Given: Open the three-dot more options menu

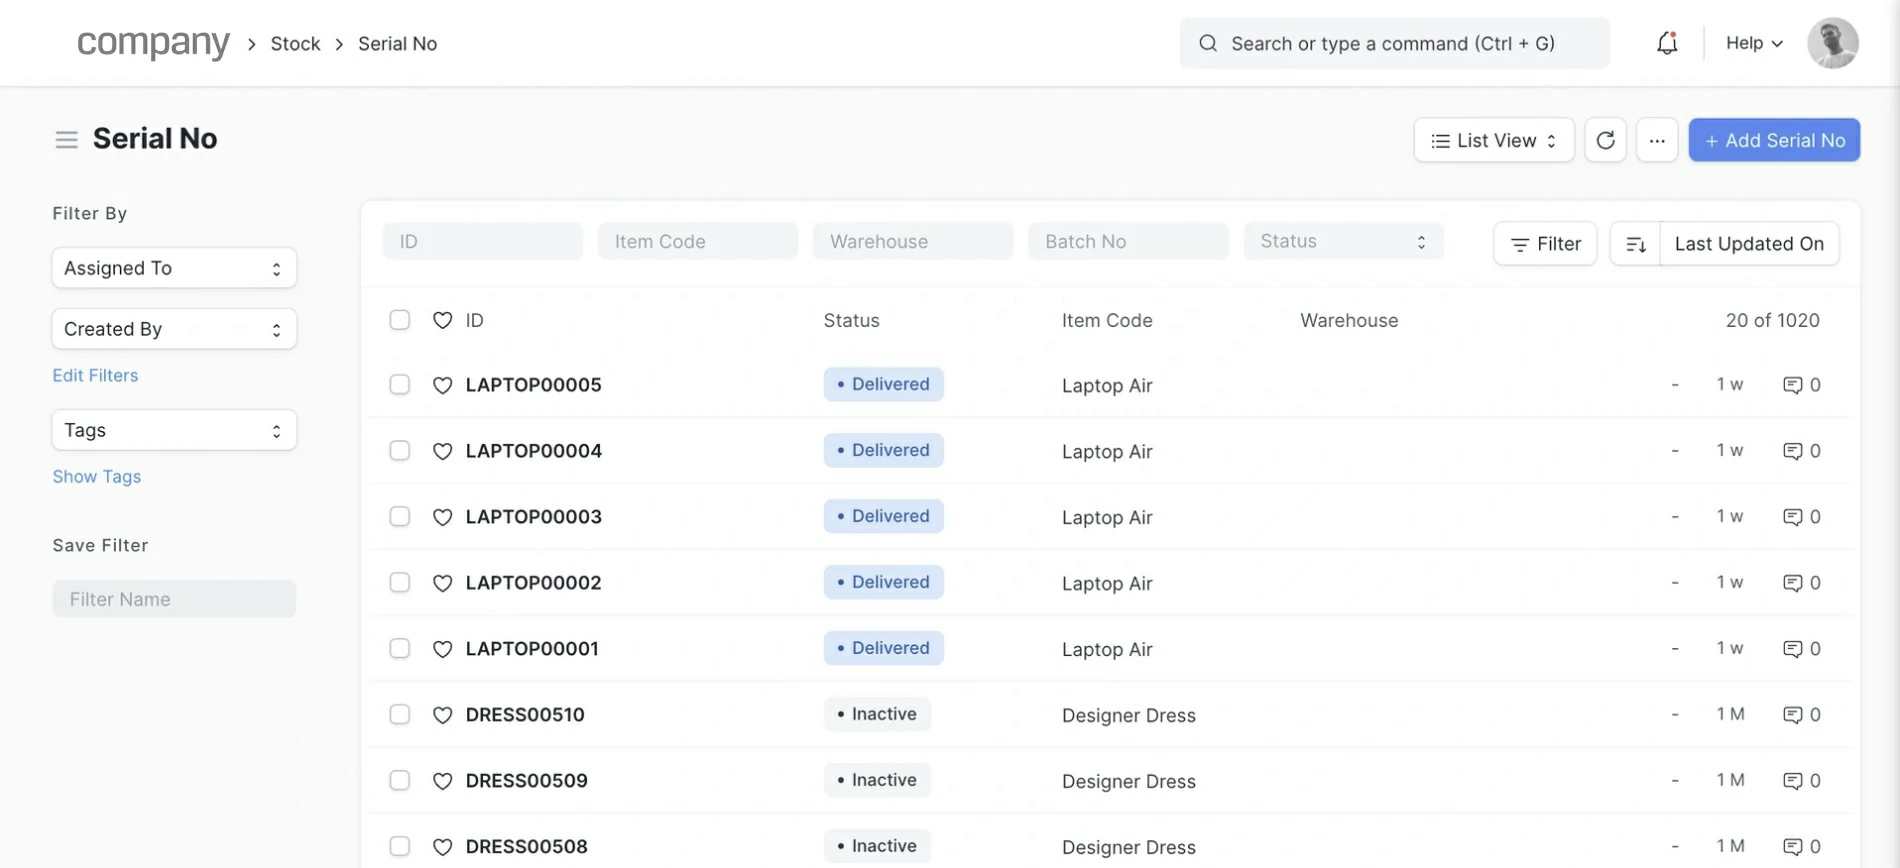Looking at the screenshot, I should [1656, 140].
